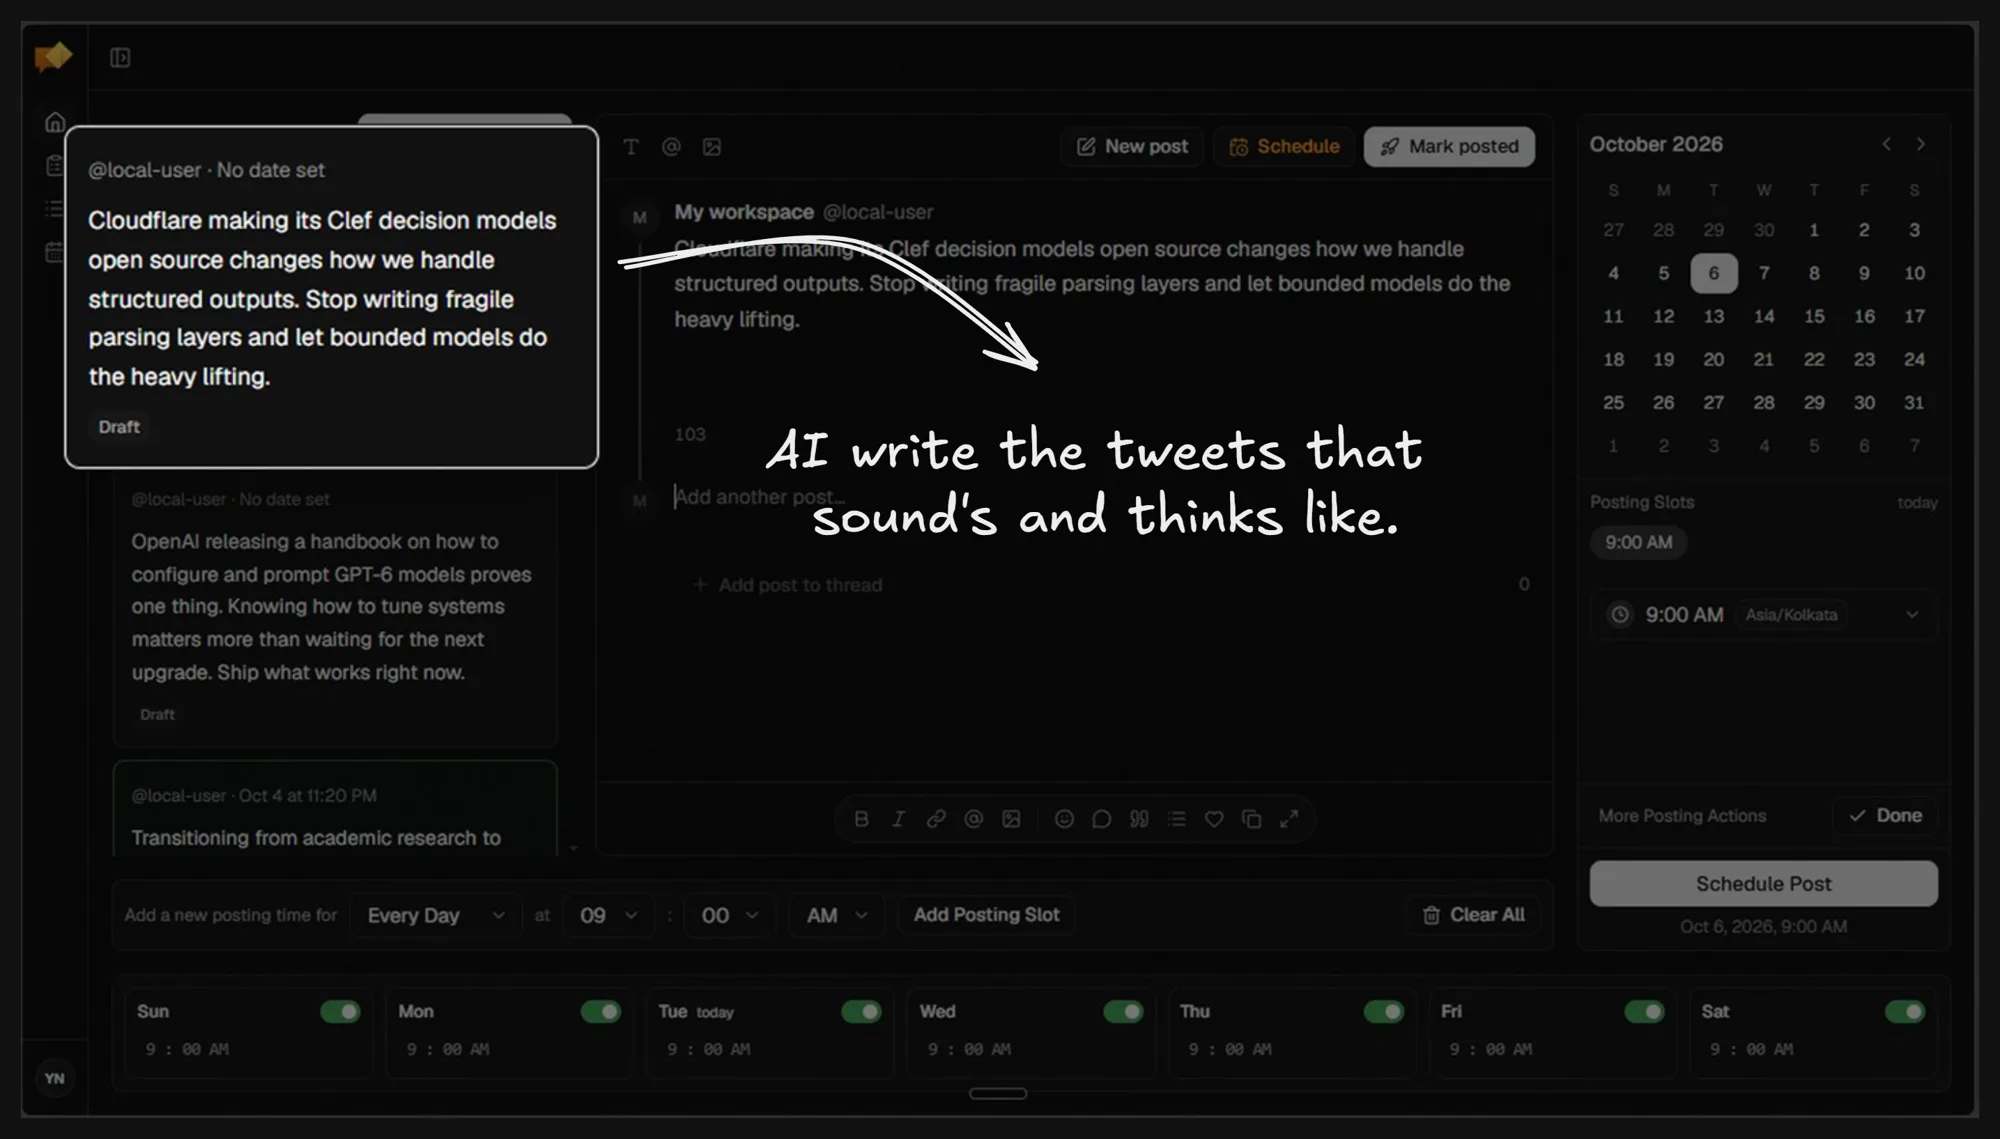Turn off the Tue posting slot toggle

(861, 1012)
